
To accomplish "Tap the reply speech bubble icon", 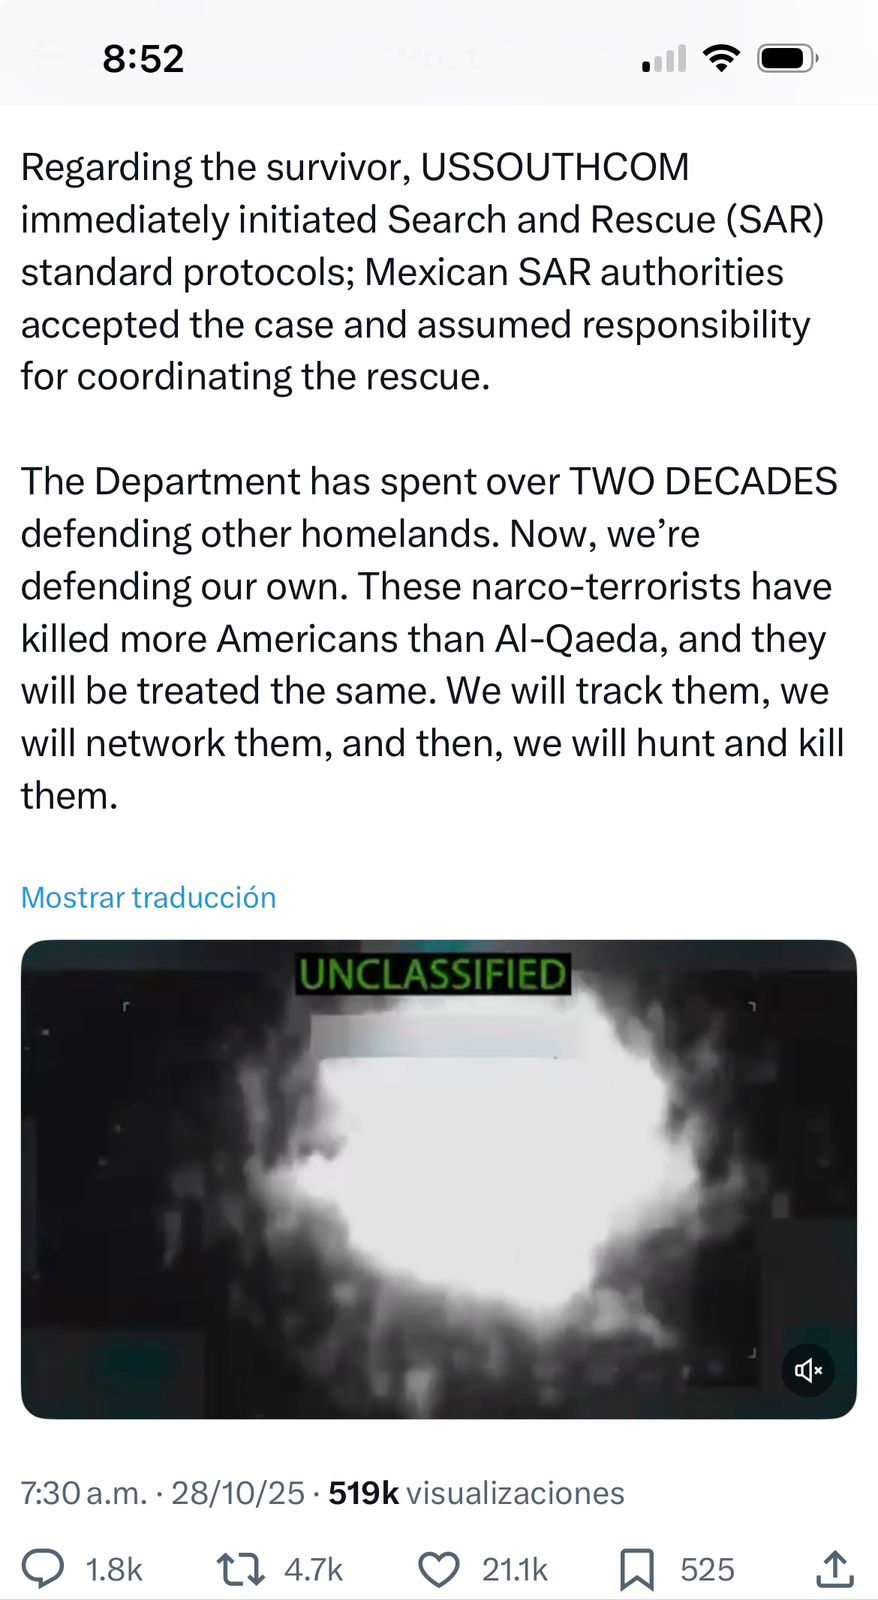I will point(43,1569).
